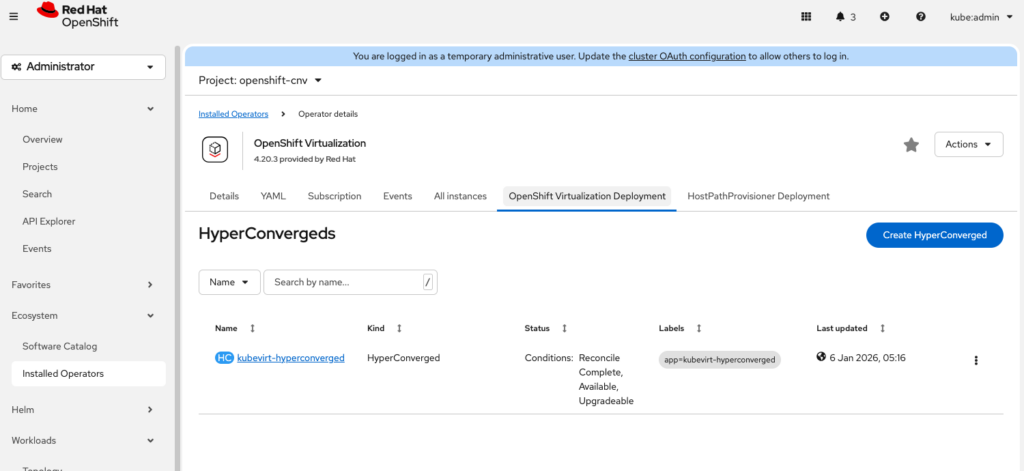
Task: Click the plus quick create icon
Action: tap(884, 16)
